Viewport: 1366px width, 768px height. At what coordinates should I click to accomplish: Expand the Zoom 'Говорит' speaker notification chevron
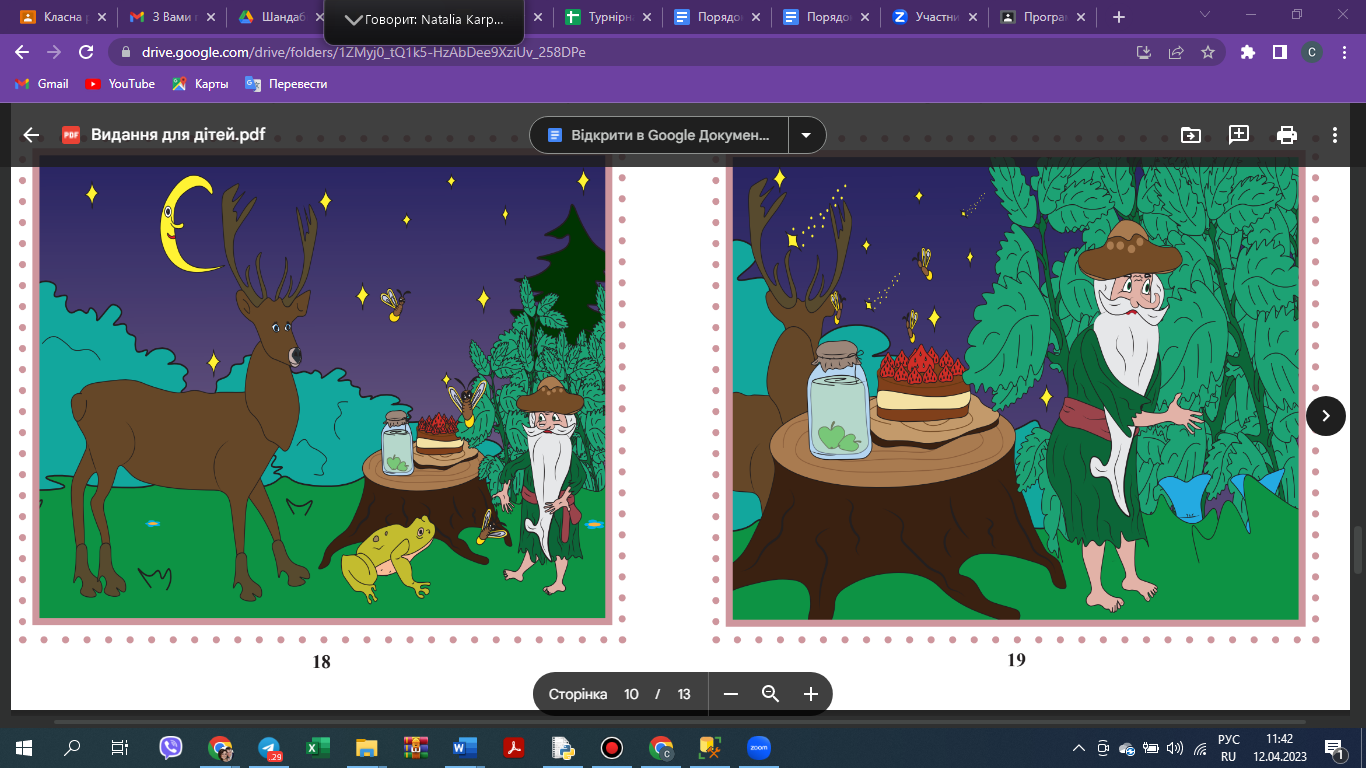[x=353, y=20]
